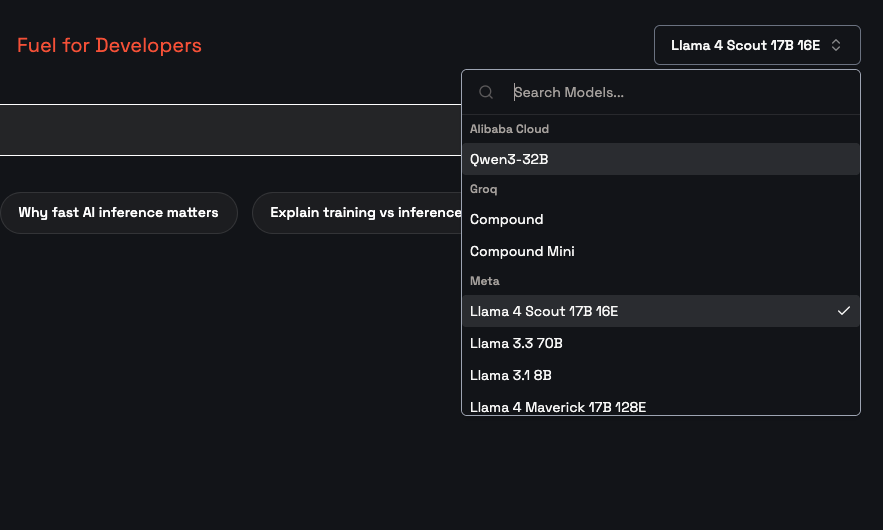Screen dimensions: 883x530
Task: Click the checkmark beside Llama 4 Scout
Action: pos(844,311)
